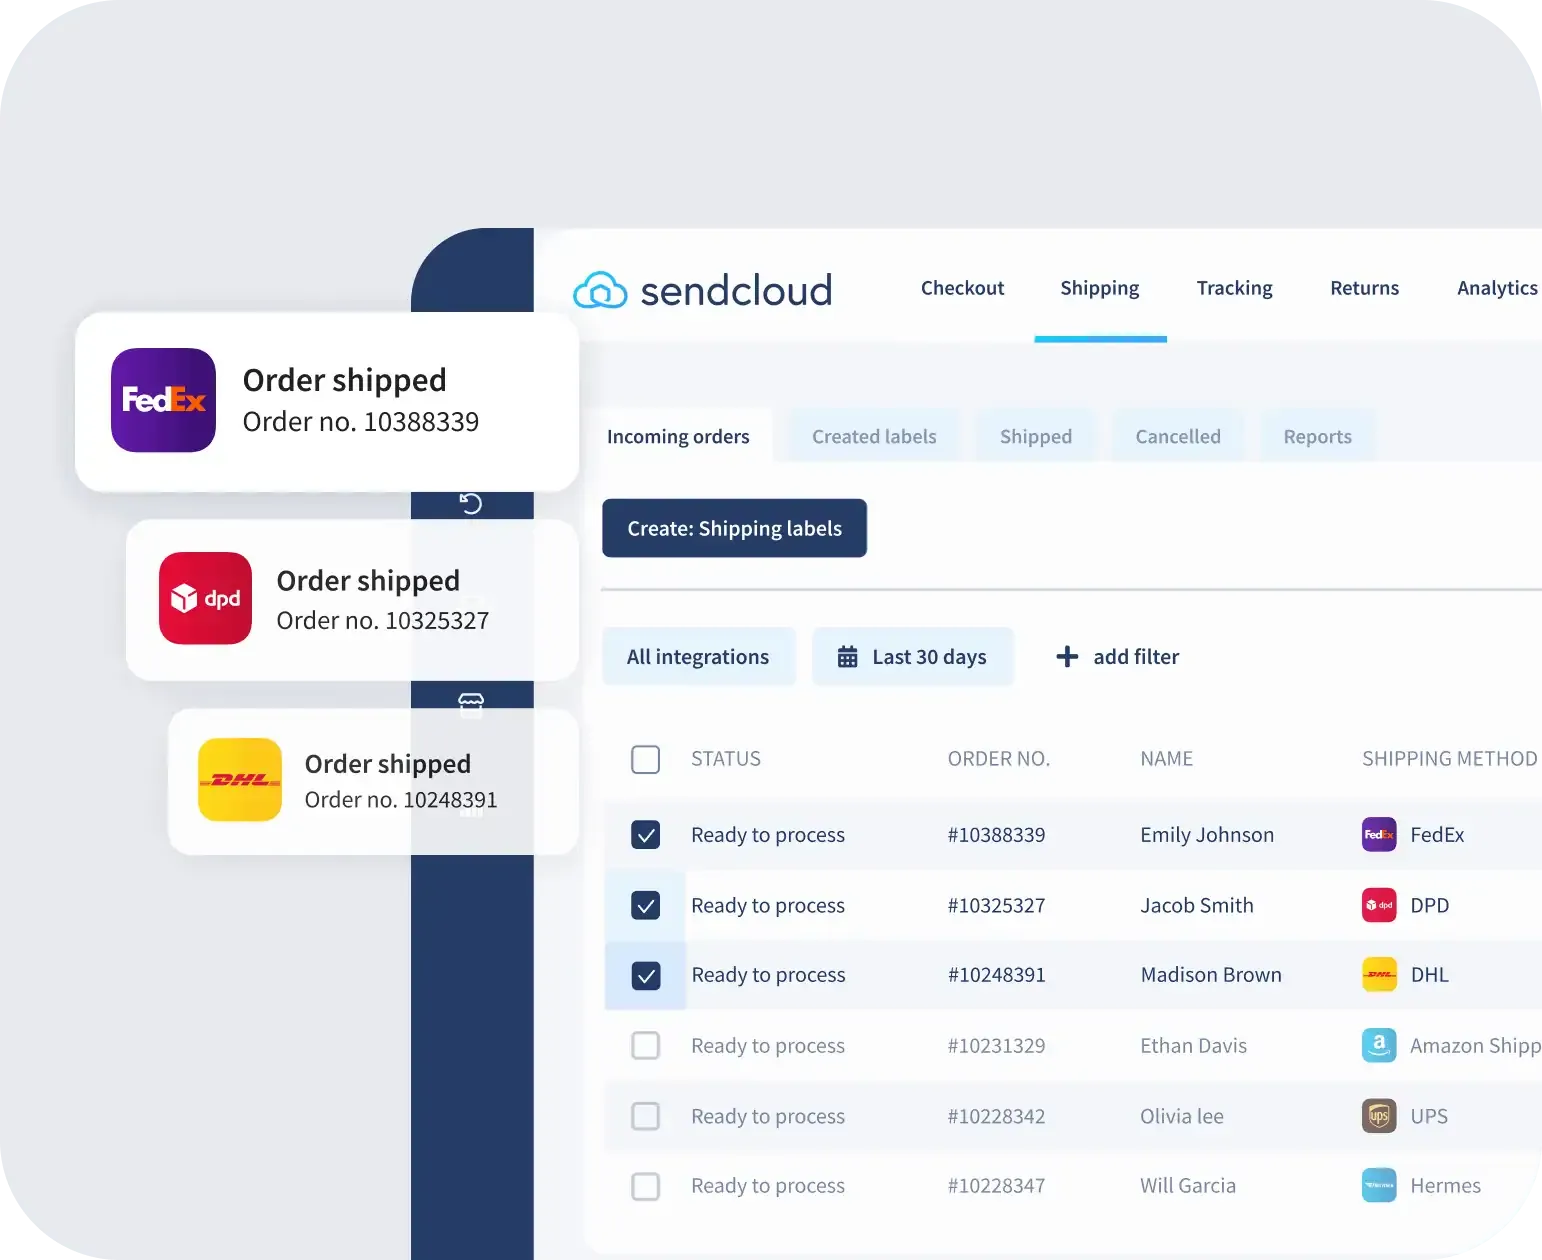Click the calendar icon on the Last 30 days filter
1542x1260 pixels.
(x=847, y=657)
